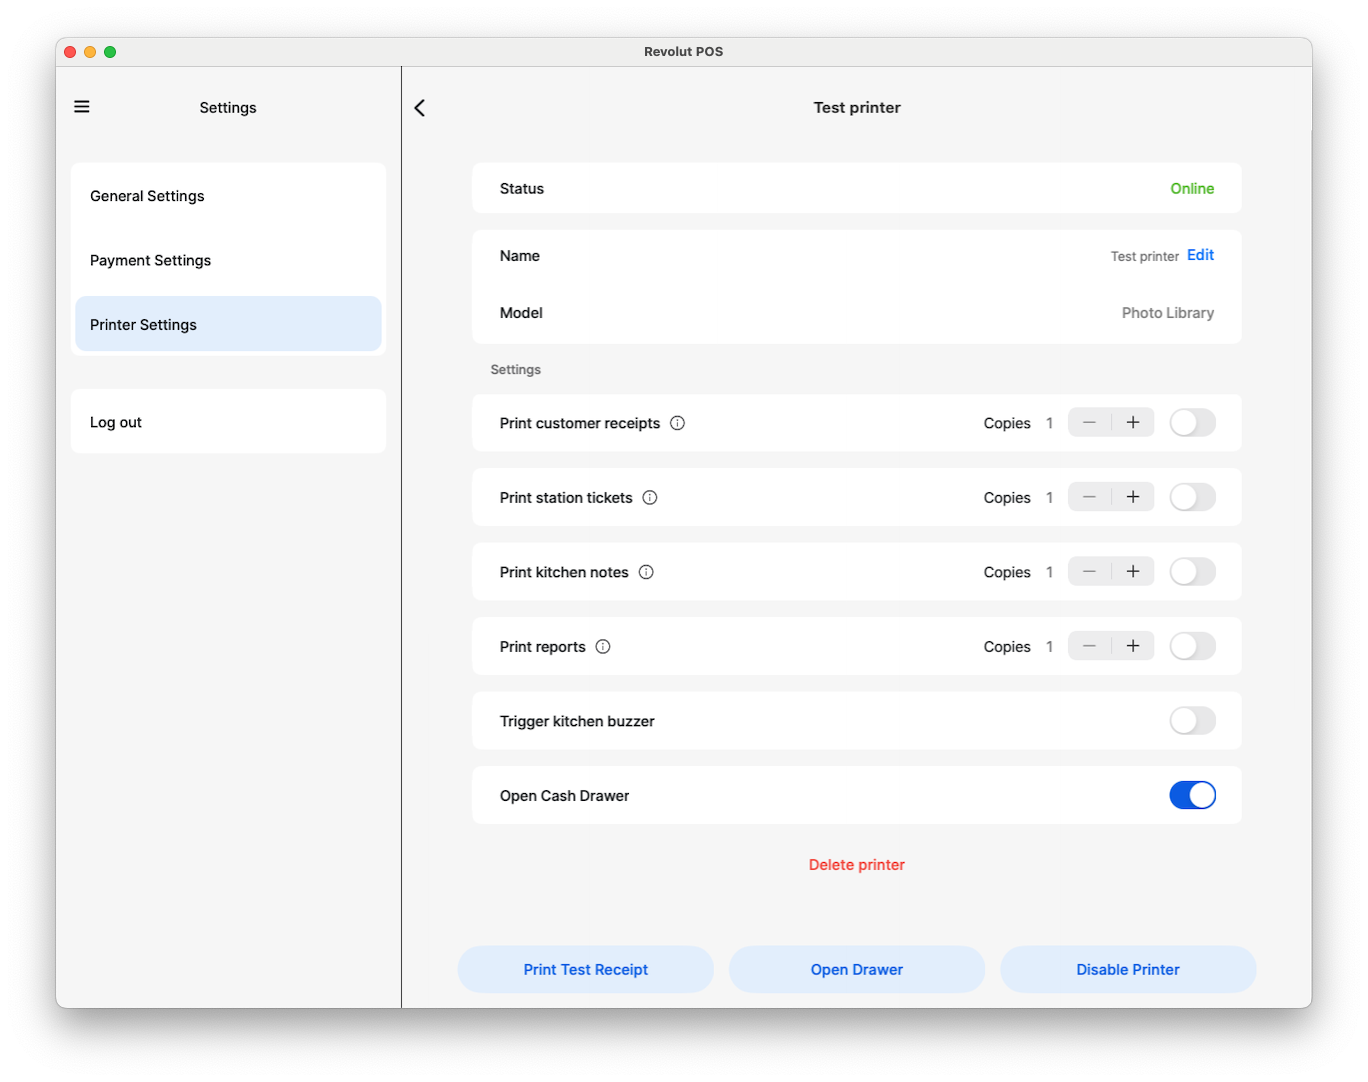Decrease copies for Print kitchen notes
The width and height of the screenshot is (1368, 1082).
click(x=1089, y=572)
